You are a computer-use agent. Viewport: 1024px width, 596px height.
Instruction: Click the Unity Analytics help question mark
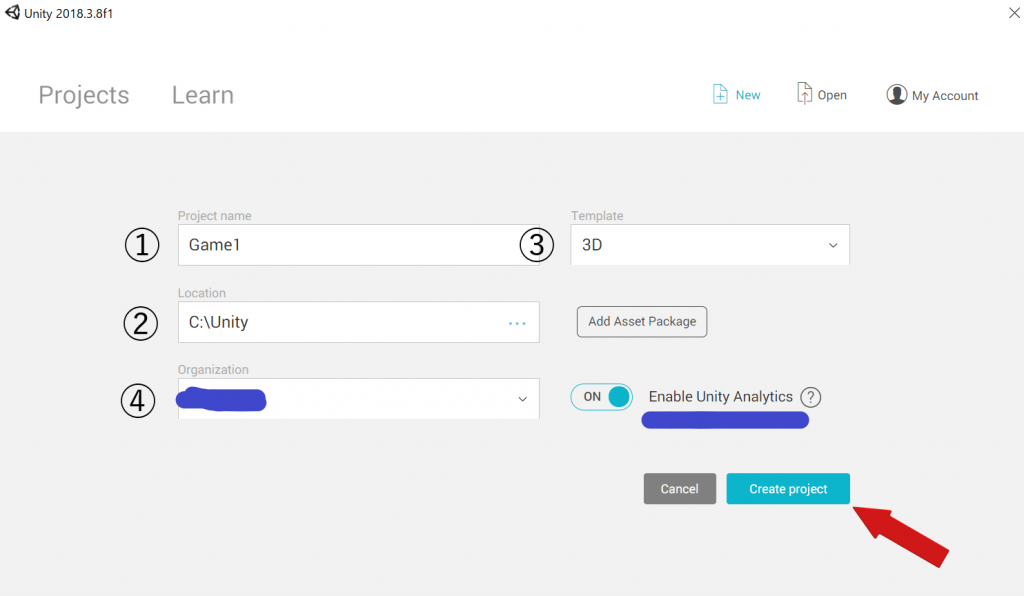810,397
